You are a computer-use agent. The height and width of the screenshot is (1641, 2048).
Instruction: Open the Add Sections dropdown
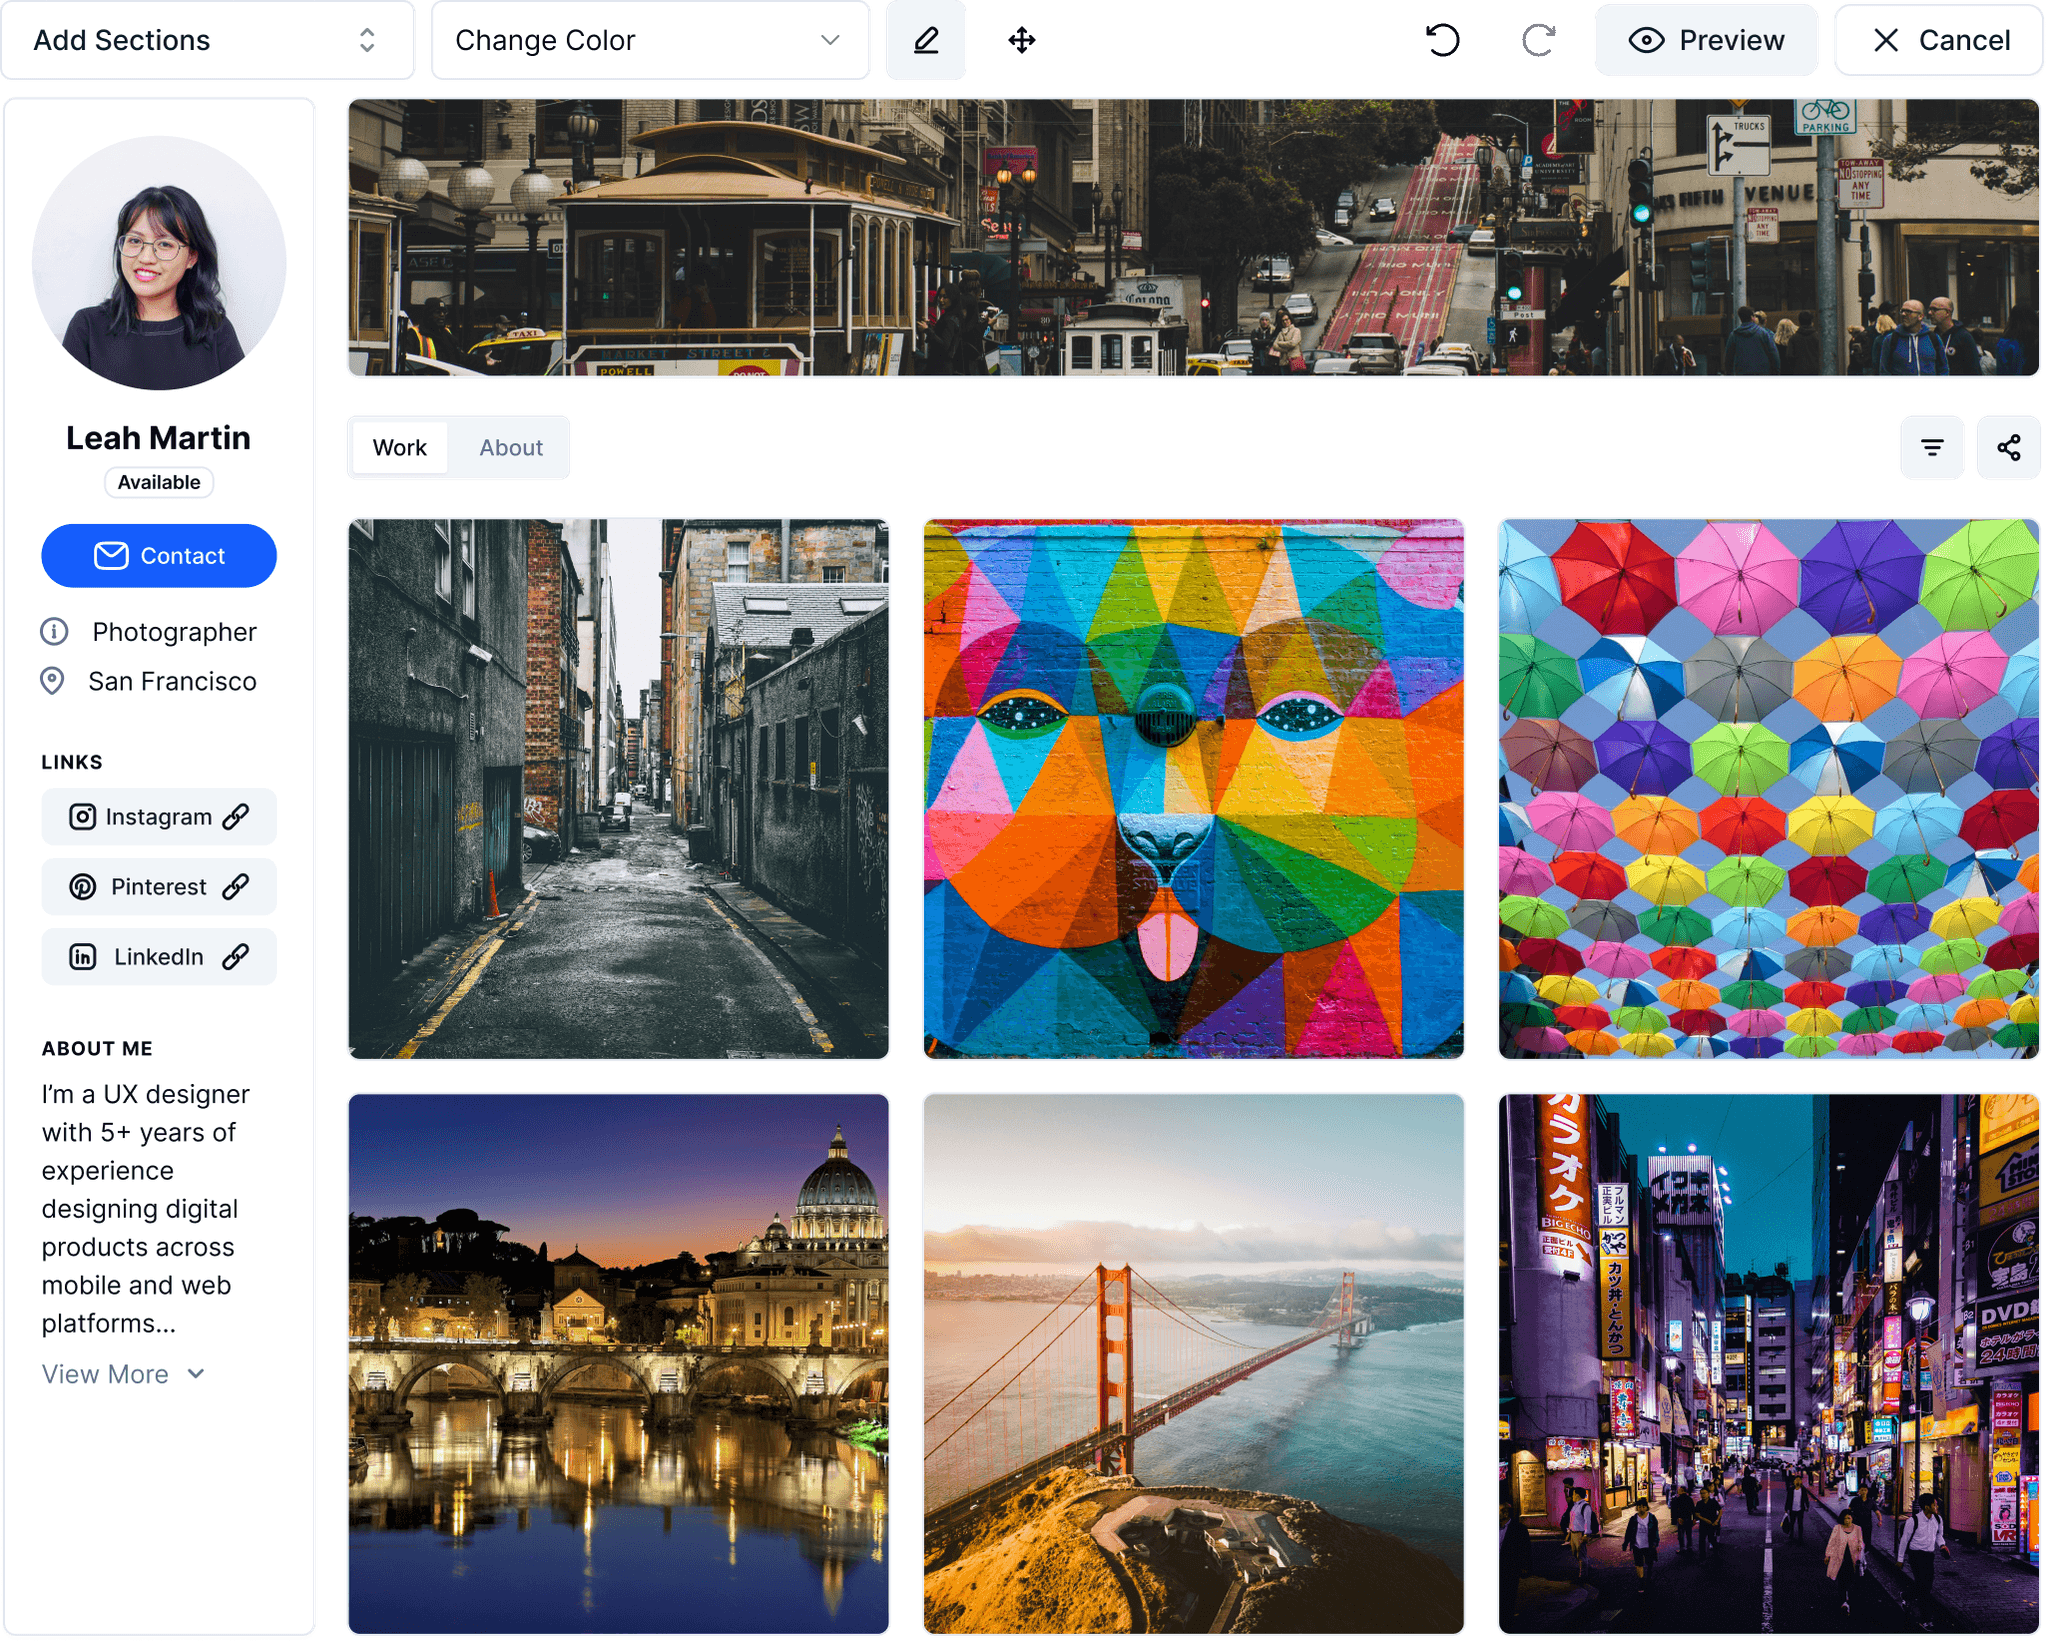pyautogui.click(x=207, y=40)
